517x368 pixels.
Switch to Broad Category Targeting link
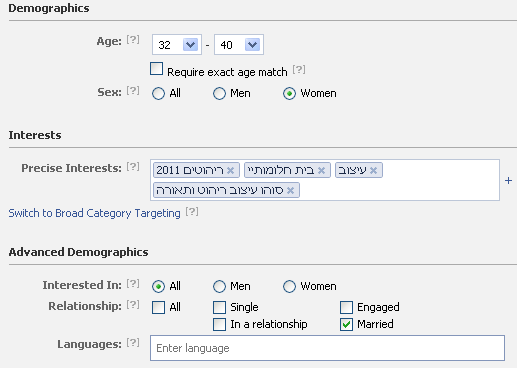94,213
